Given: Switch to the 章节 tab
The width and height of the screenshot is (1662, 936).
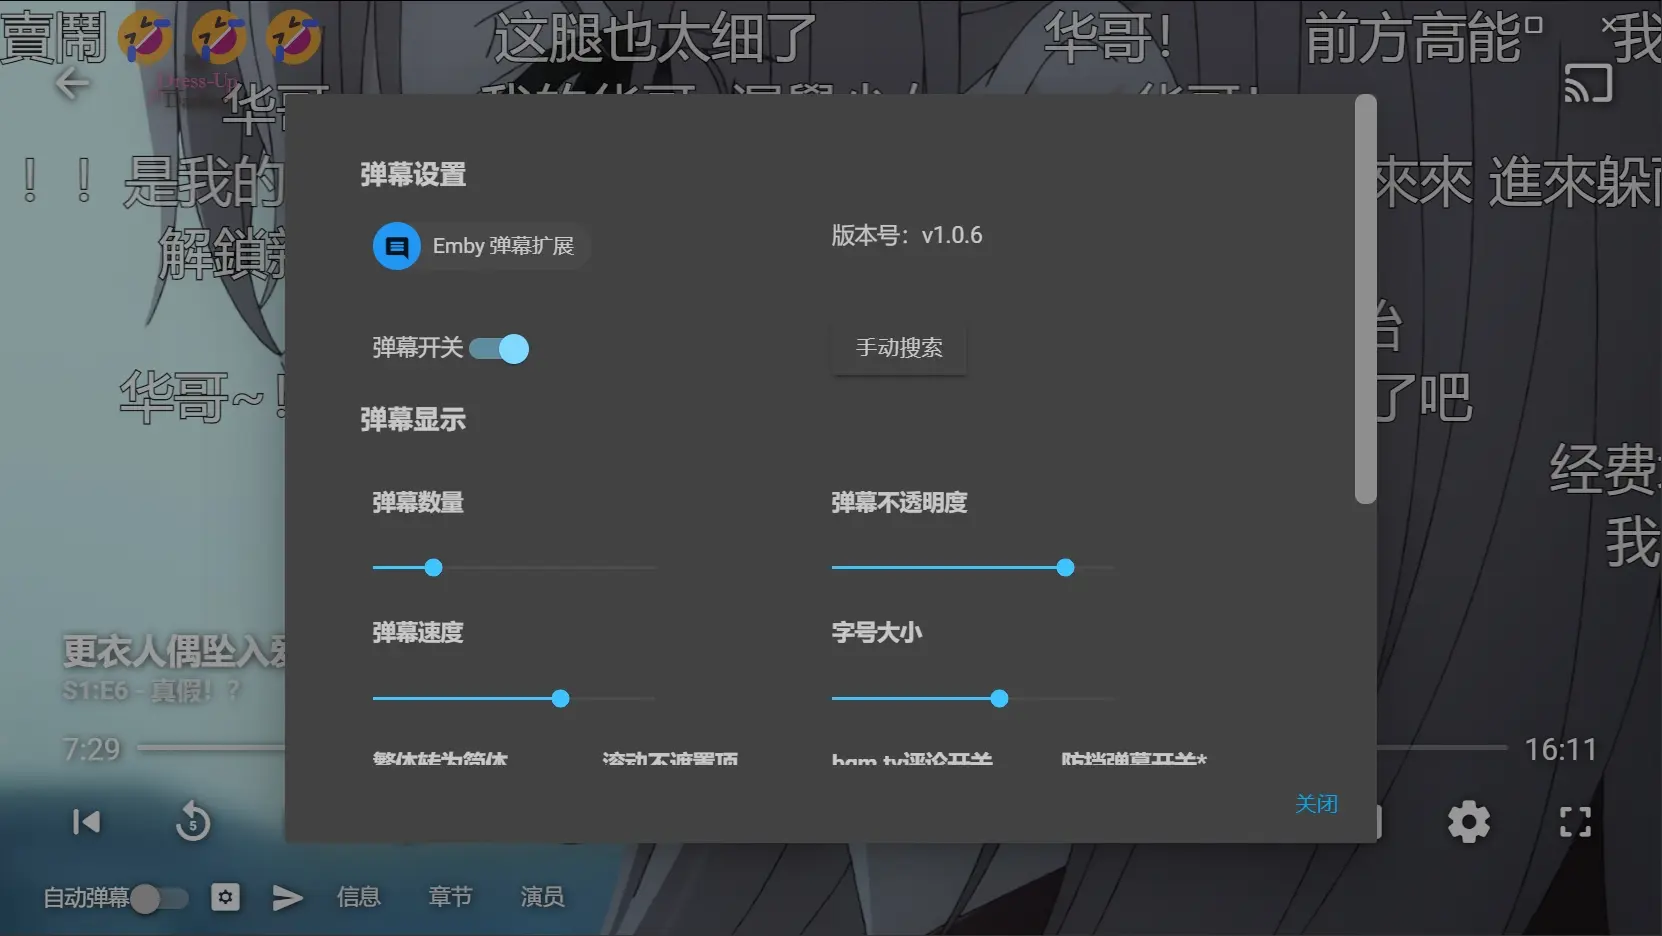Looking at the screenshot, I should (450, 897).
